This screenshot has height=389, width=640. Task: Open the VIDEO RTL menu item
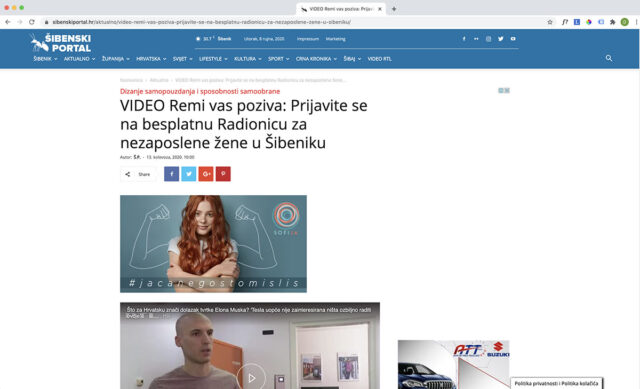click(x=379, y=59)
